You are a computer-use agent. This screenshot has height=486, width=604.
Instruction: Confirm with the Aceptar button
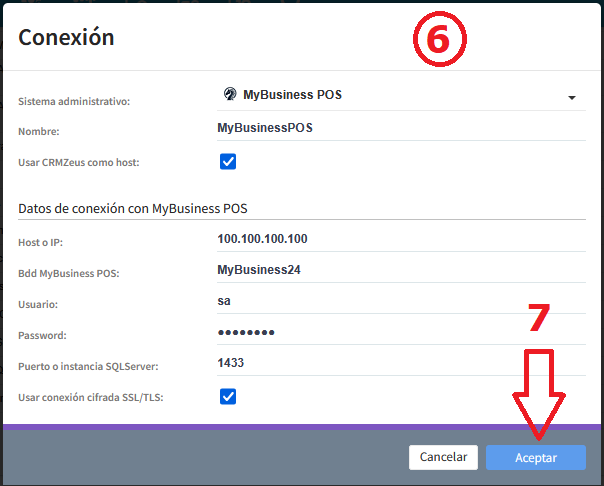click(535, 457)
